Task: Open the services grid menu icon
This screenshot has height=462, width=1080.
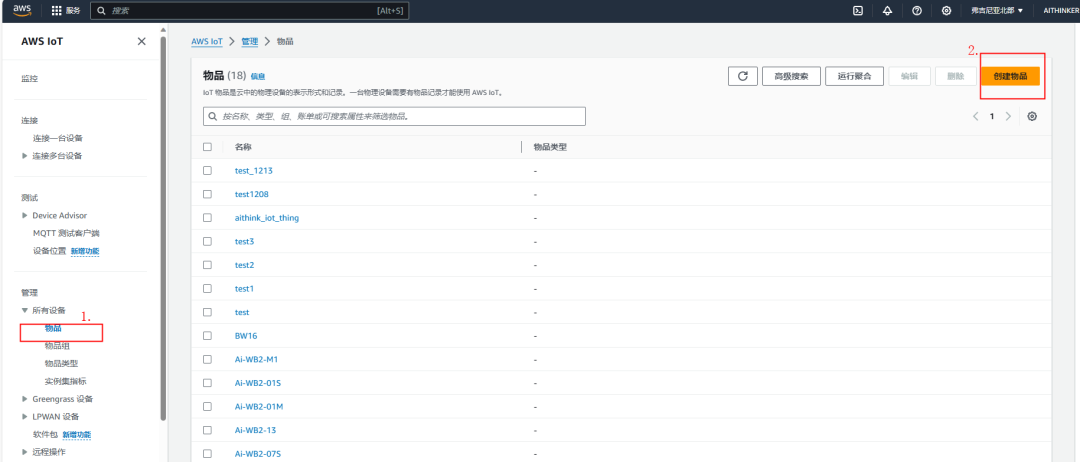Action: (56, 11)
